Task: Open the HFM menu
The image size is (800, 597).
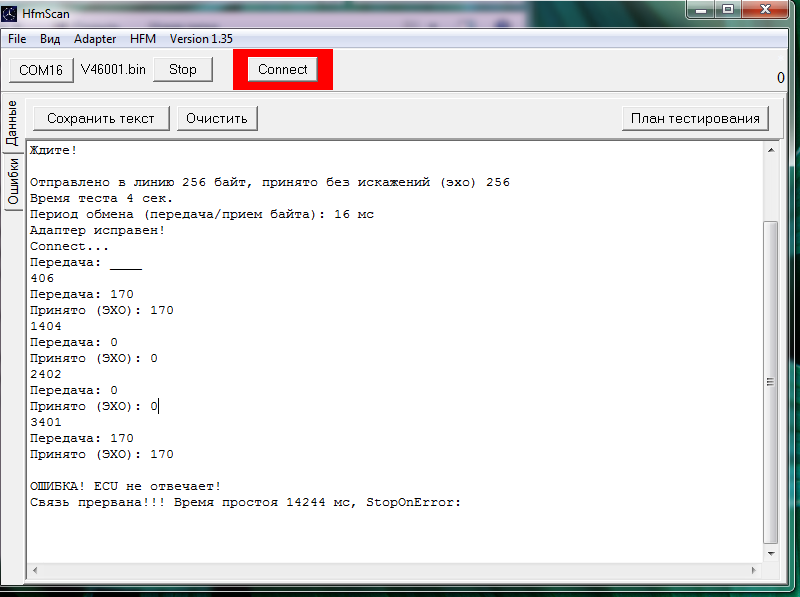Action: [143, 39]
